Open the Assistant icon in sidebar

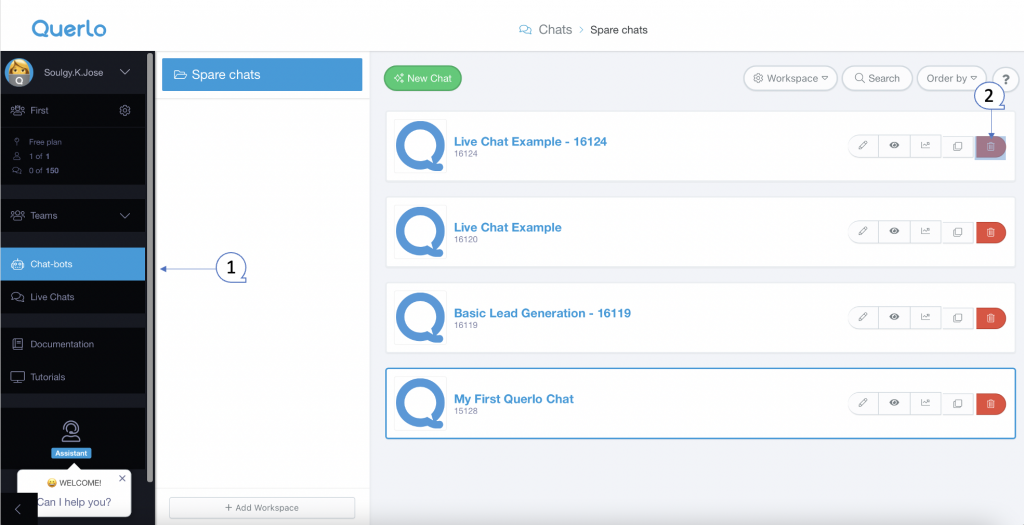pyautogui.click(x=71, y=432)
